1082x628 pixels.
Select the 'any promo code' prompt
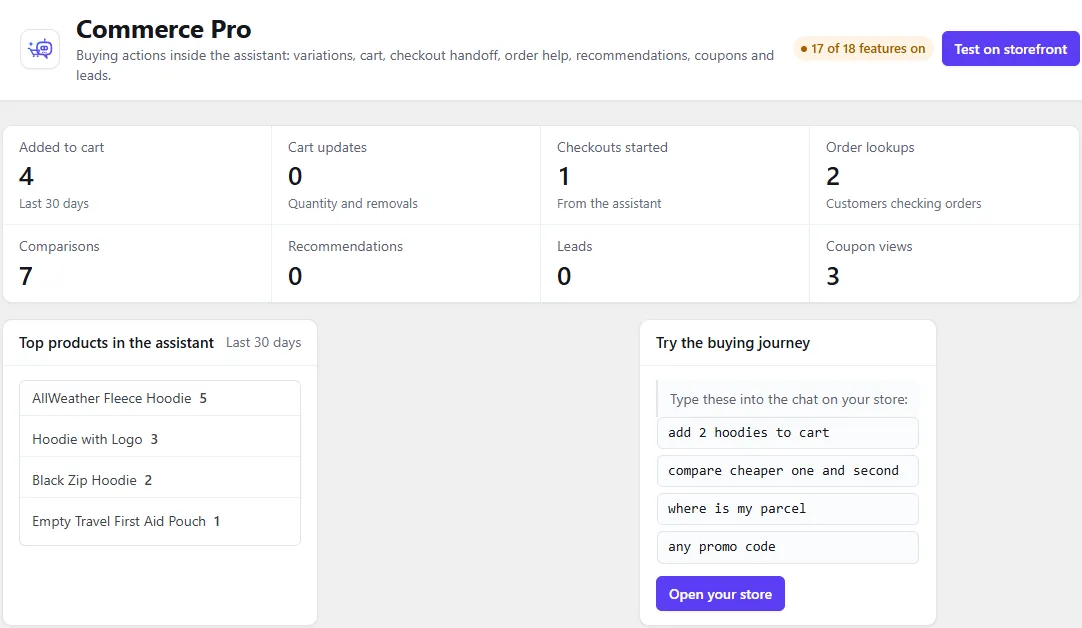(x=787, y=547)
